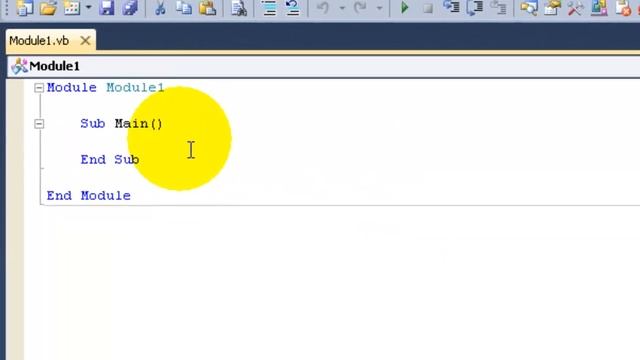Image resolution: width=640 pixels, height=360 pixels.
Task: Click the 'Sub Main()' code line
Action: (122, 124)
